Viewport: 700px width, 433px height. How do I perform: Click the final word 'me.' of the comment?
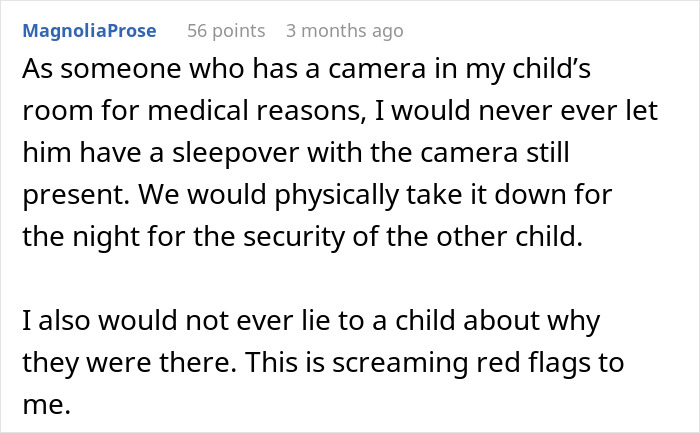46,405
